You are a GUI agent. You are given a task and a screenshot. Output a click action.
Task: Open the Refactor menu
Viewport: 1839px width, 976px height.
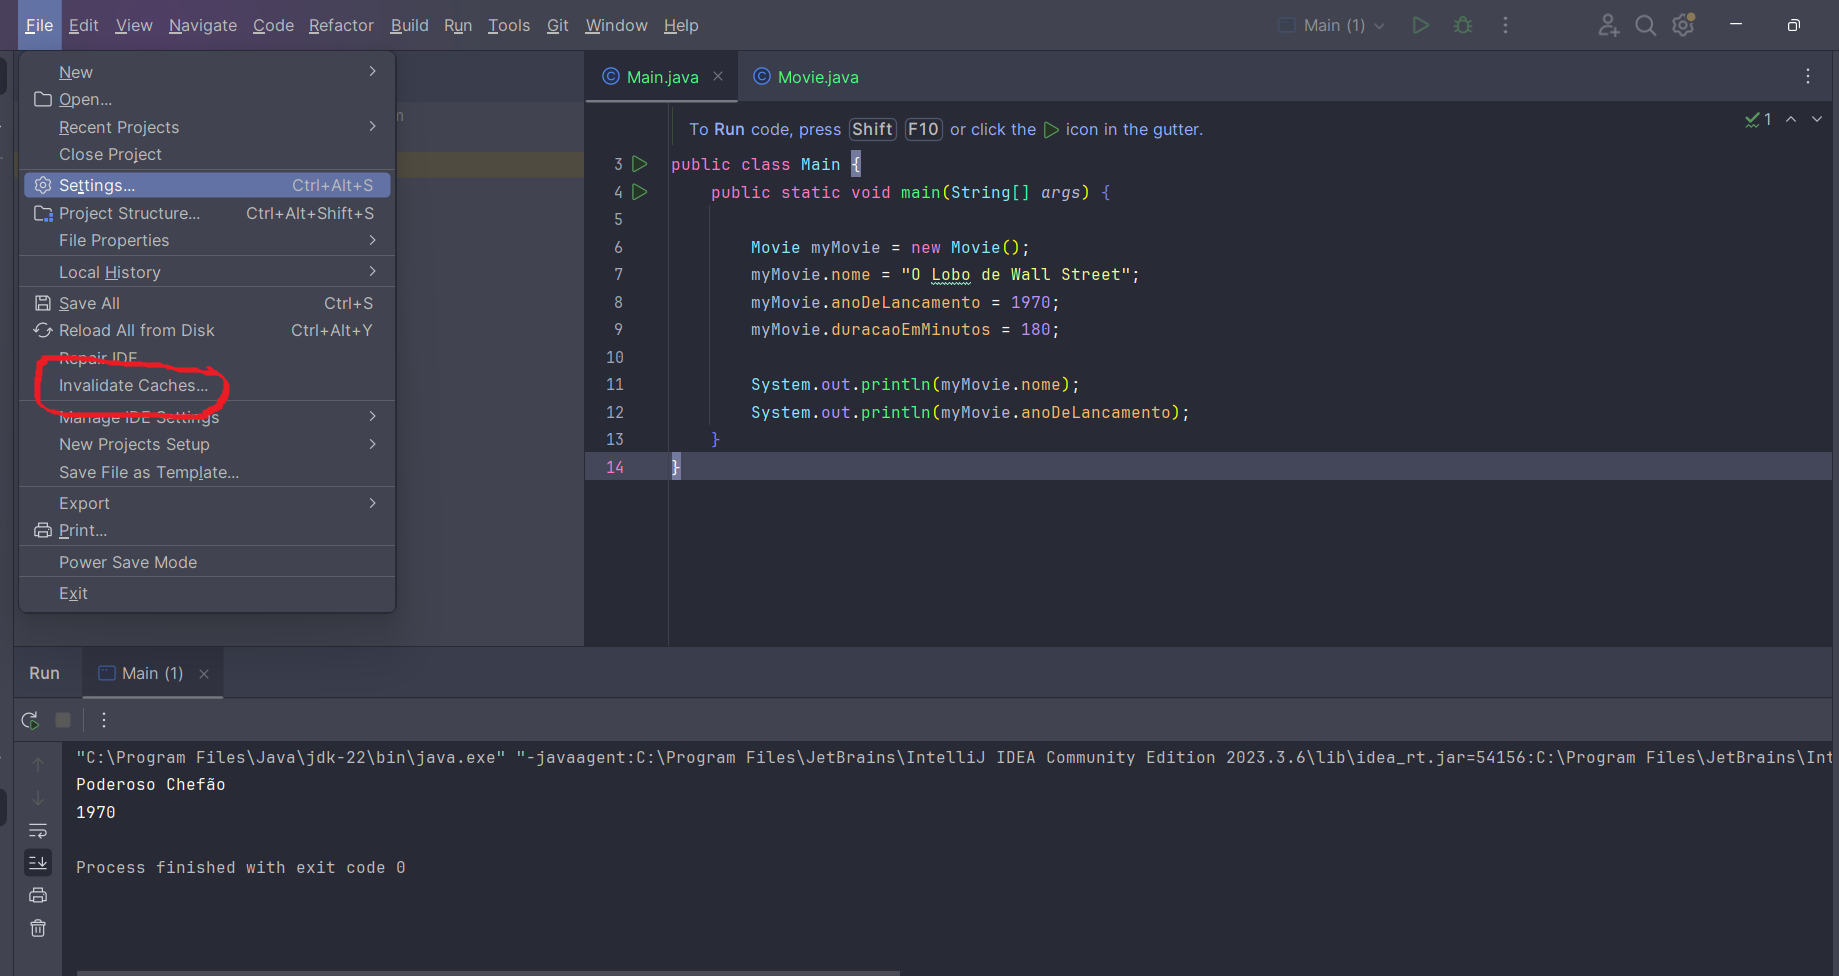(341, 25)
